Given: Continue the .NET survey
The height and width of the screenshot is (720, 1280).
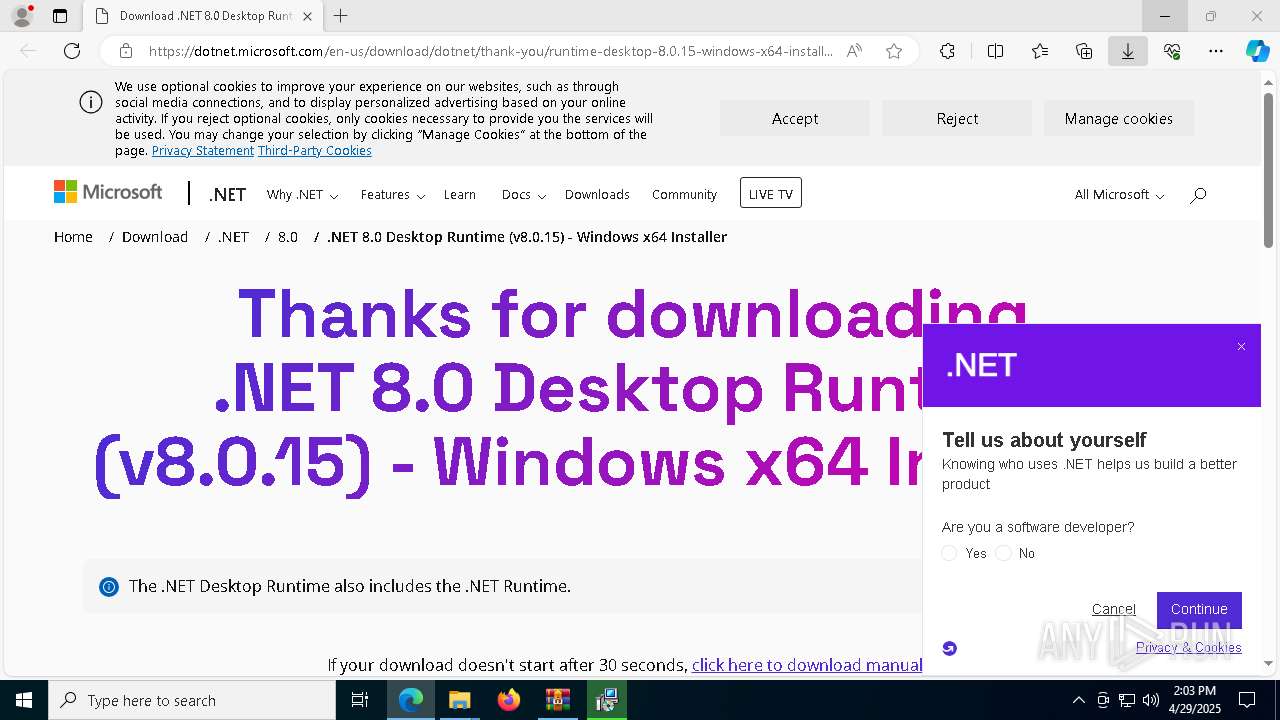Looking at the screenshot, I should tap(1199, 610).
